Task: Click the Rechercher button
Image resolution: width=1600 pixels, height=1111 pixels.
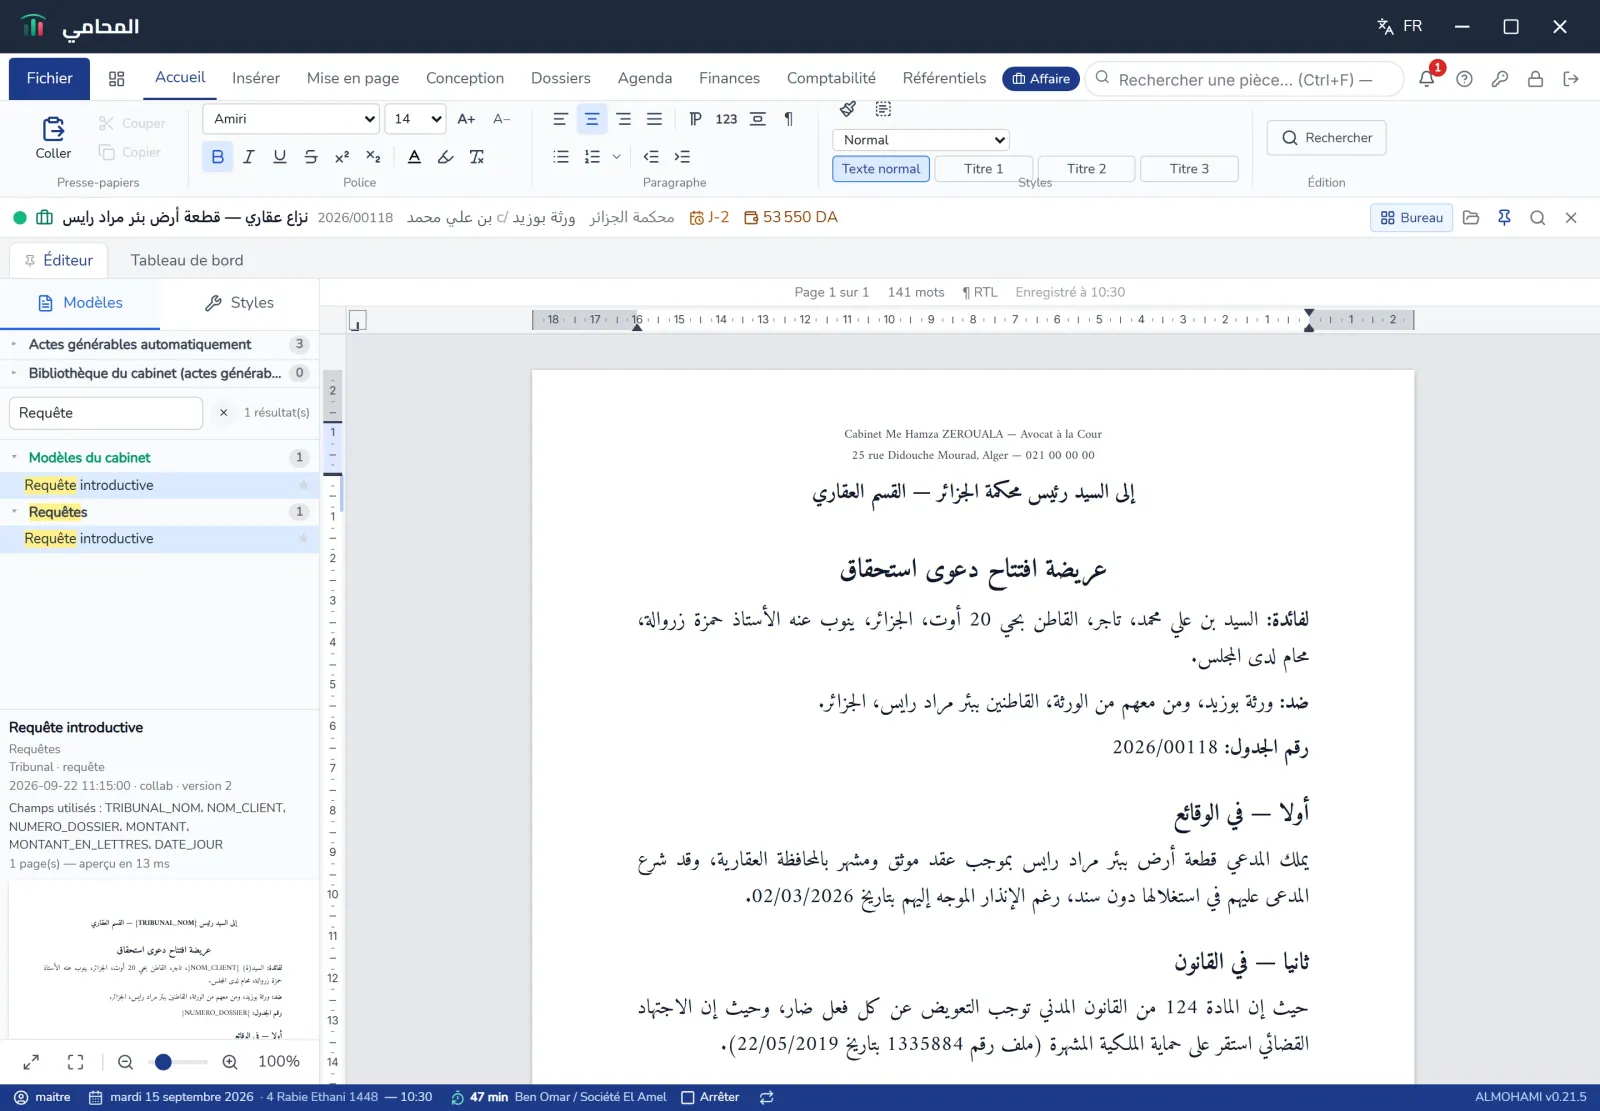Action: [1326, 138]
